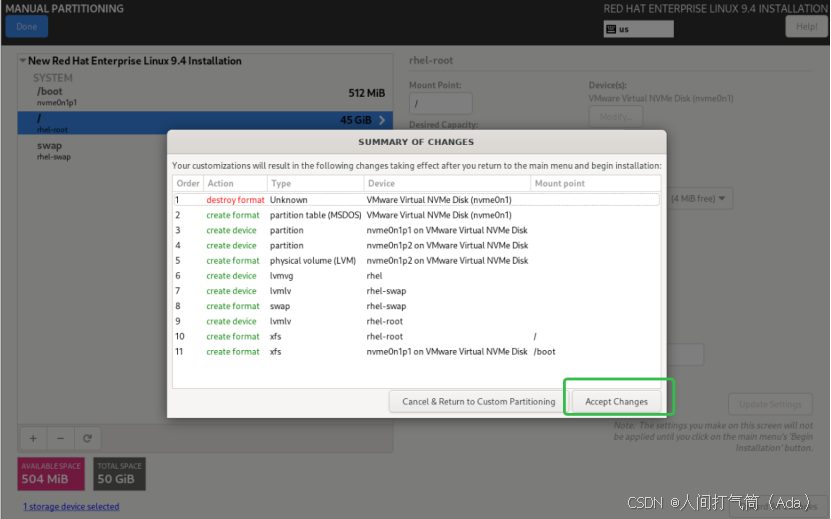Viewport: 831px width, 519px height.
Task: Click the Order column header
Action: (x=188, y=183)
